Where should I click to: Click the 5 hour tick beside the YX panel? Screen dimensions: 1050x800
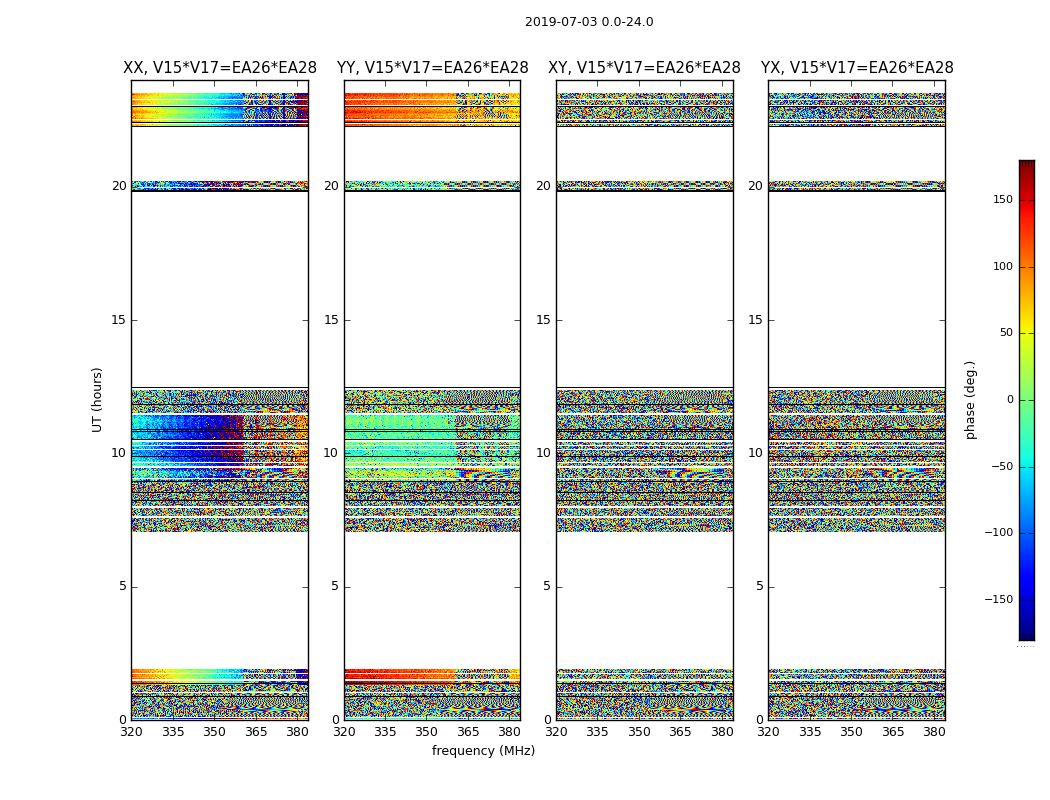pos(759,586)
